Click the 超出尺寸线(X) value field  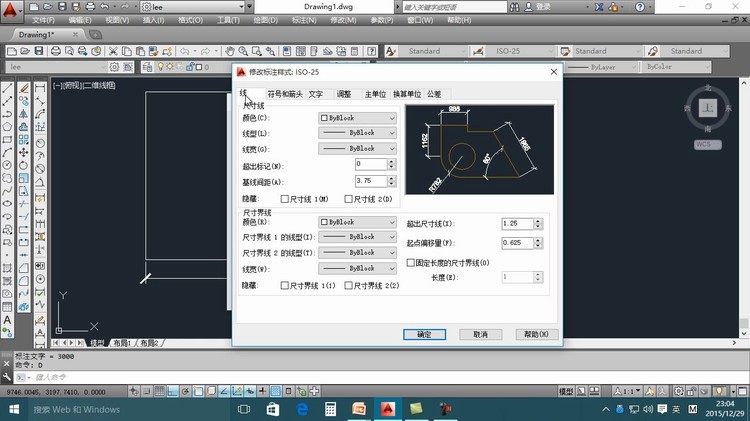click(518, 223)
